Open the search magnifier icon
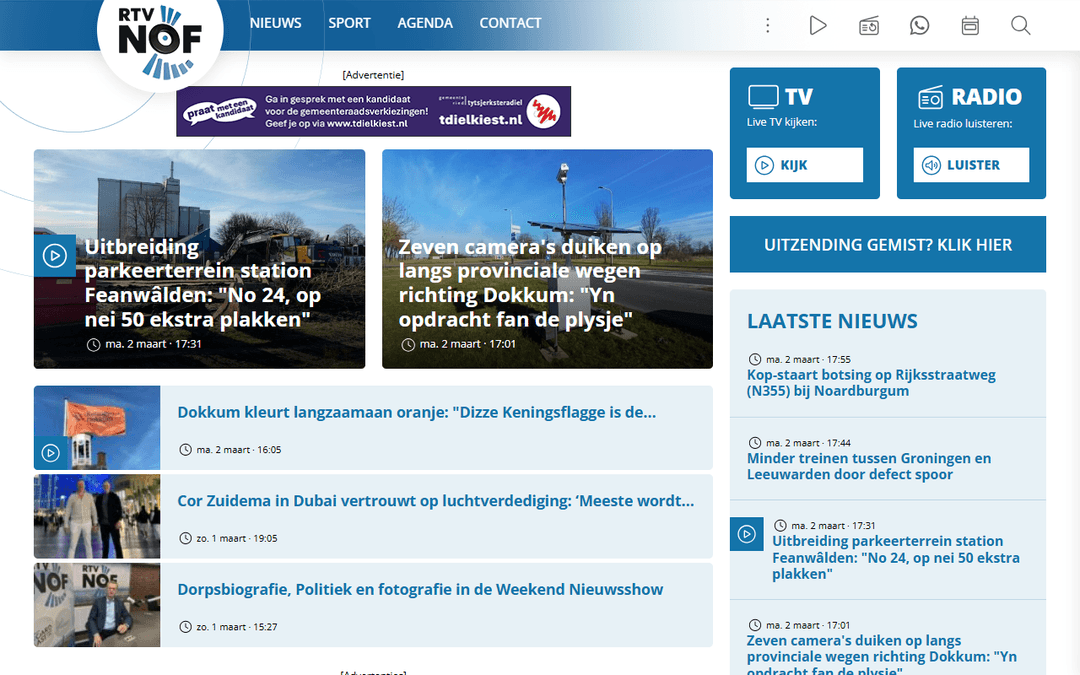Image resolution: width=1080 pixels, height=675 pixels. [1020, 25]
